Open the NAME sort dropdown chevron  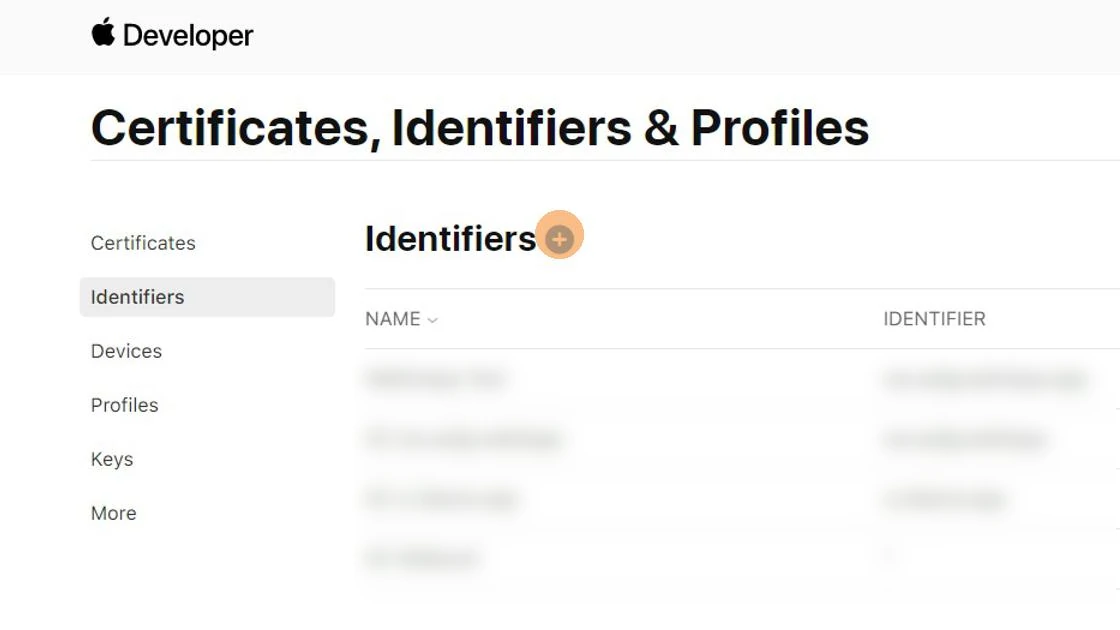click(432, 320)
